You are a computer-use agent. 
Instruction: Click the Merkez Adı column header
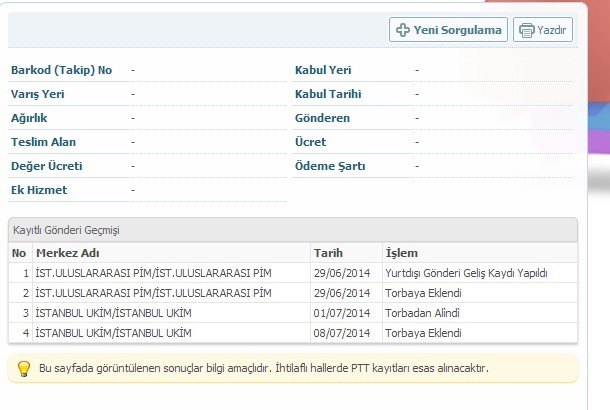(67, 253)
